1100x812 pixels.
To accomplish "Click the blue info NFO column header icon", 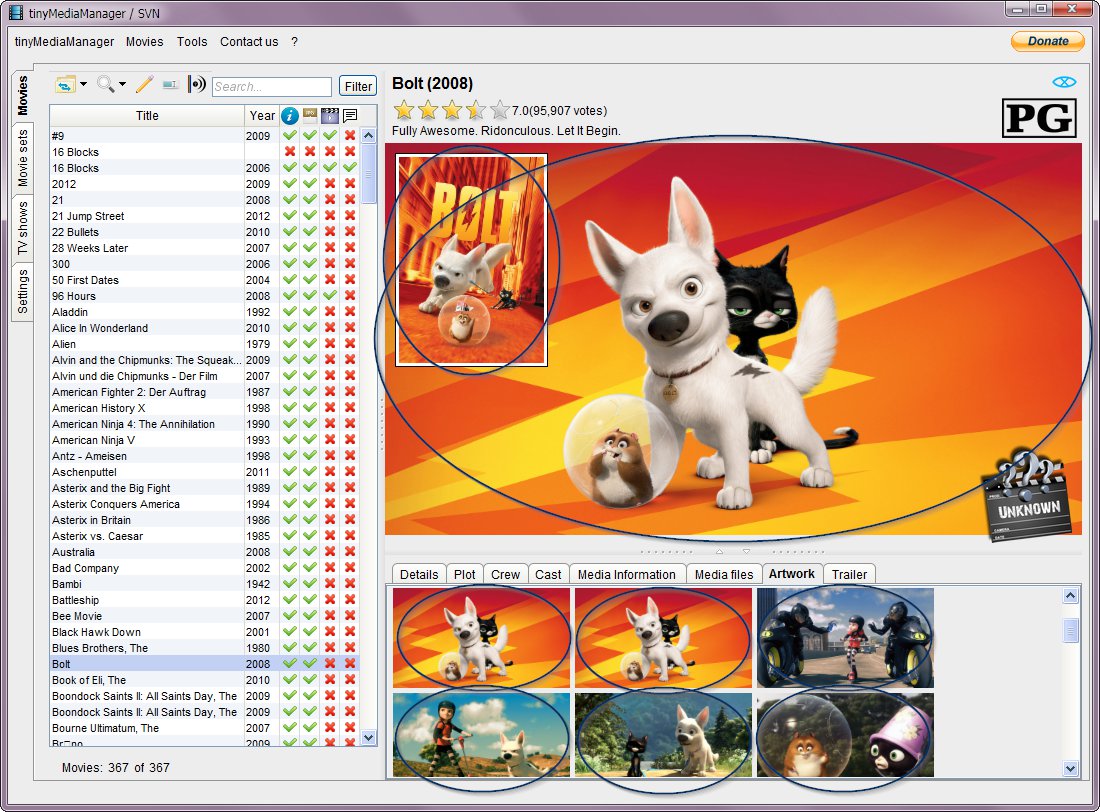I will tap(290, 116).
